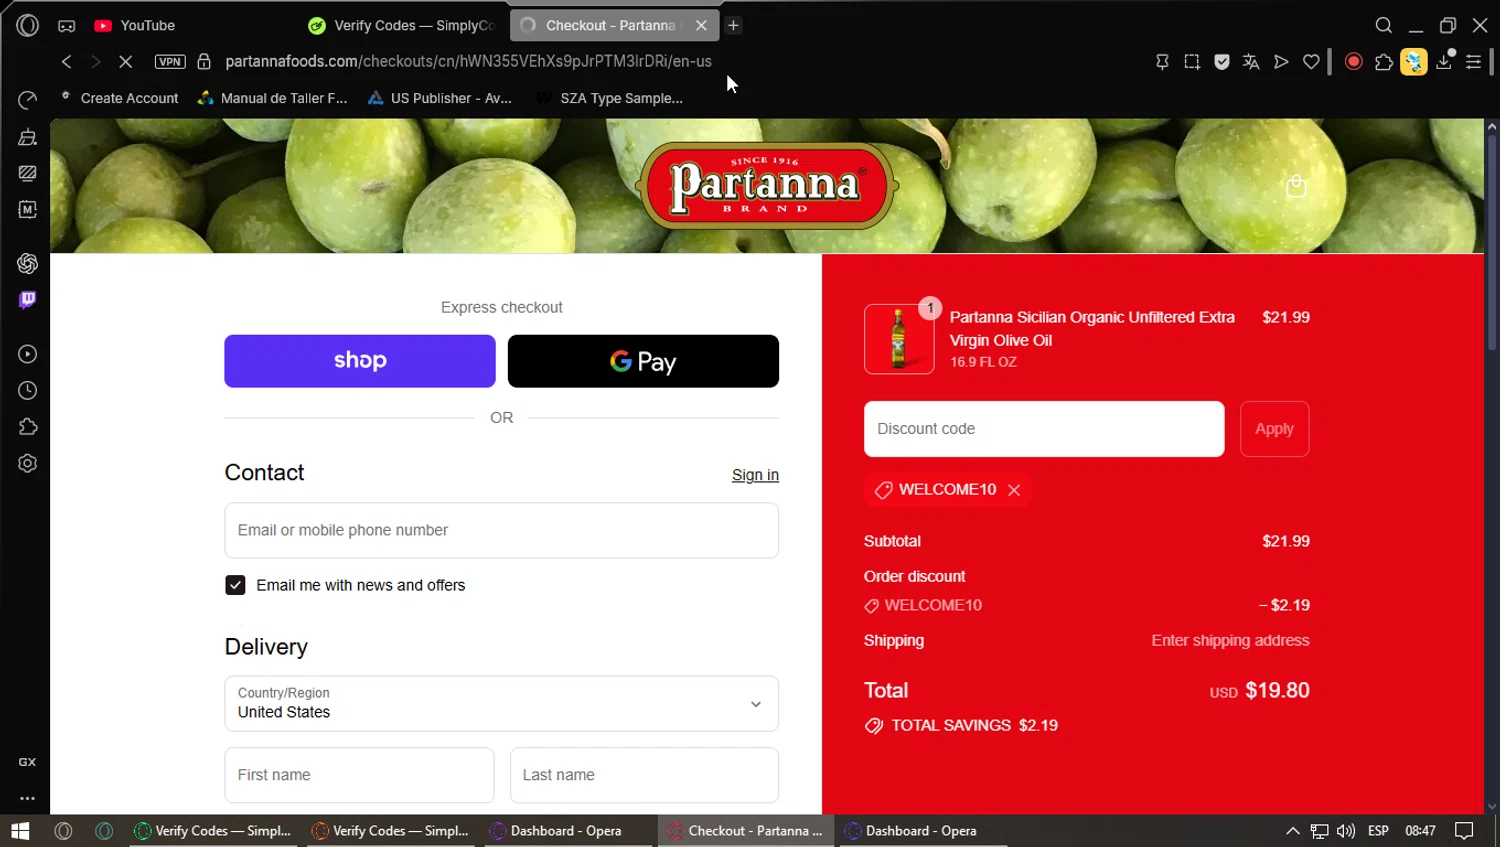Click the address bar URL
1500x847 pixels.
pos(468,61)
